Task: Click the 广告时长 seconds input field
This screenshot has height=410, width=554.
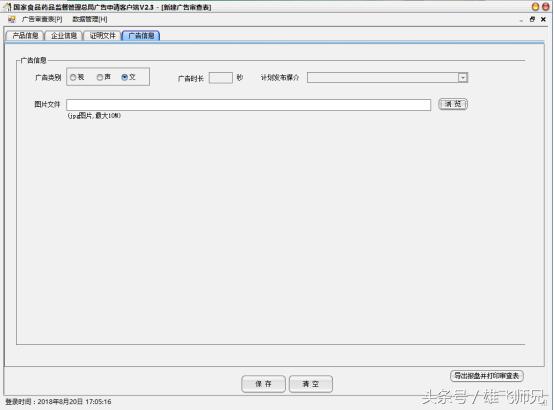Action: click(x=221, y=78)
